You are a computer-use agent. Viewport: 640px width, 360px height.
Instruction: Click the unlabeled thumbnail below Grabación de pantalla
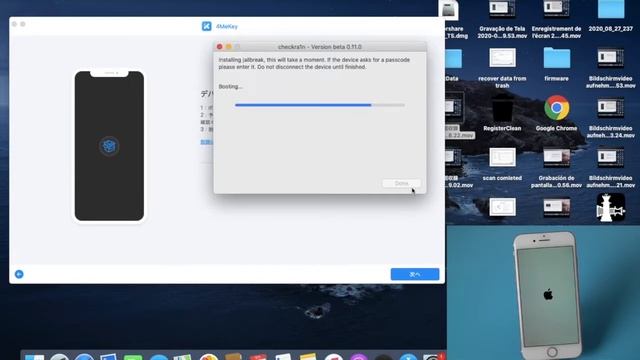point(556,207)
